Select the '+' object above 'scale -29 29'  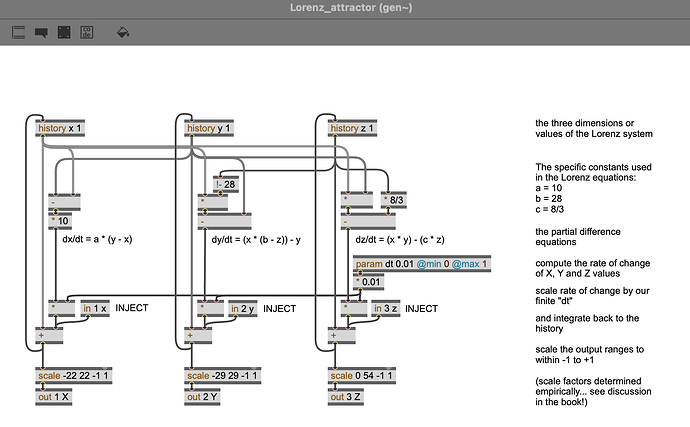(x=198, y=335)
